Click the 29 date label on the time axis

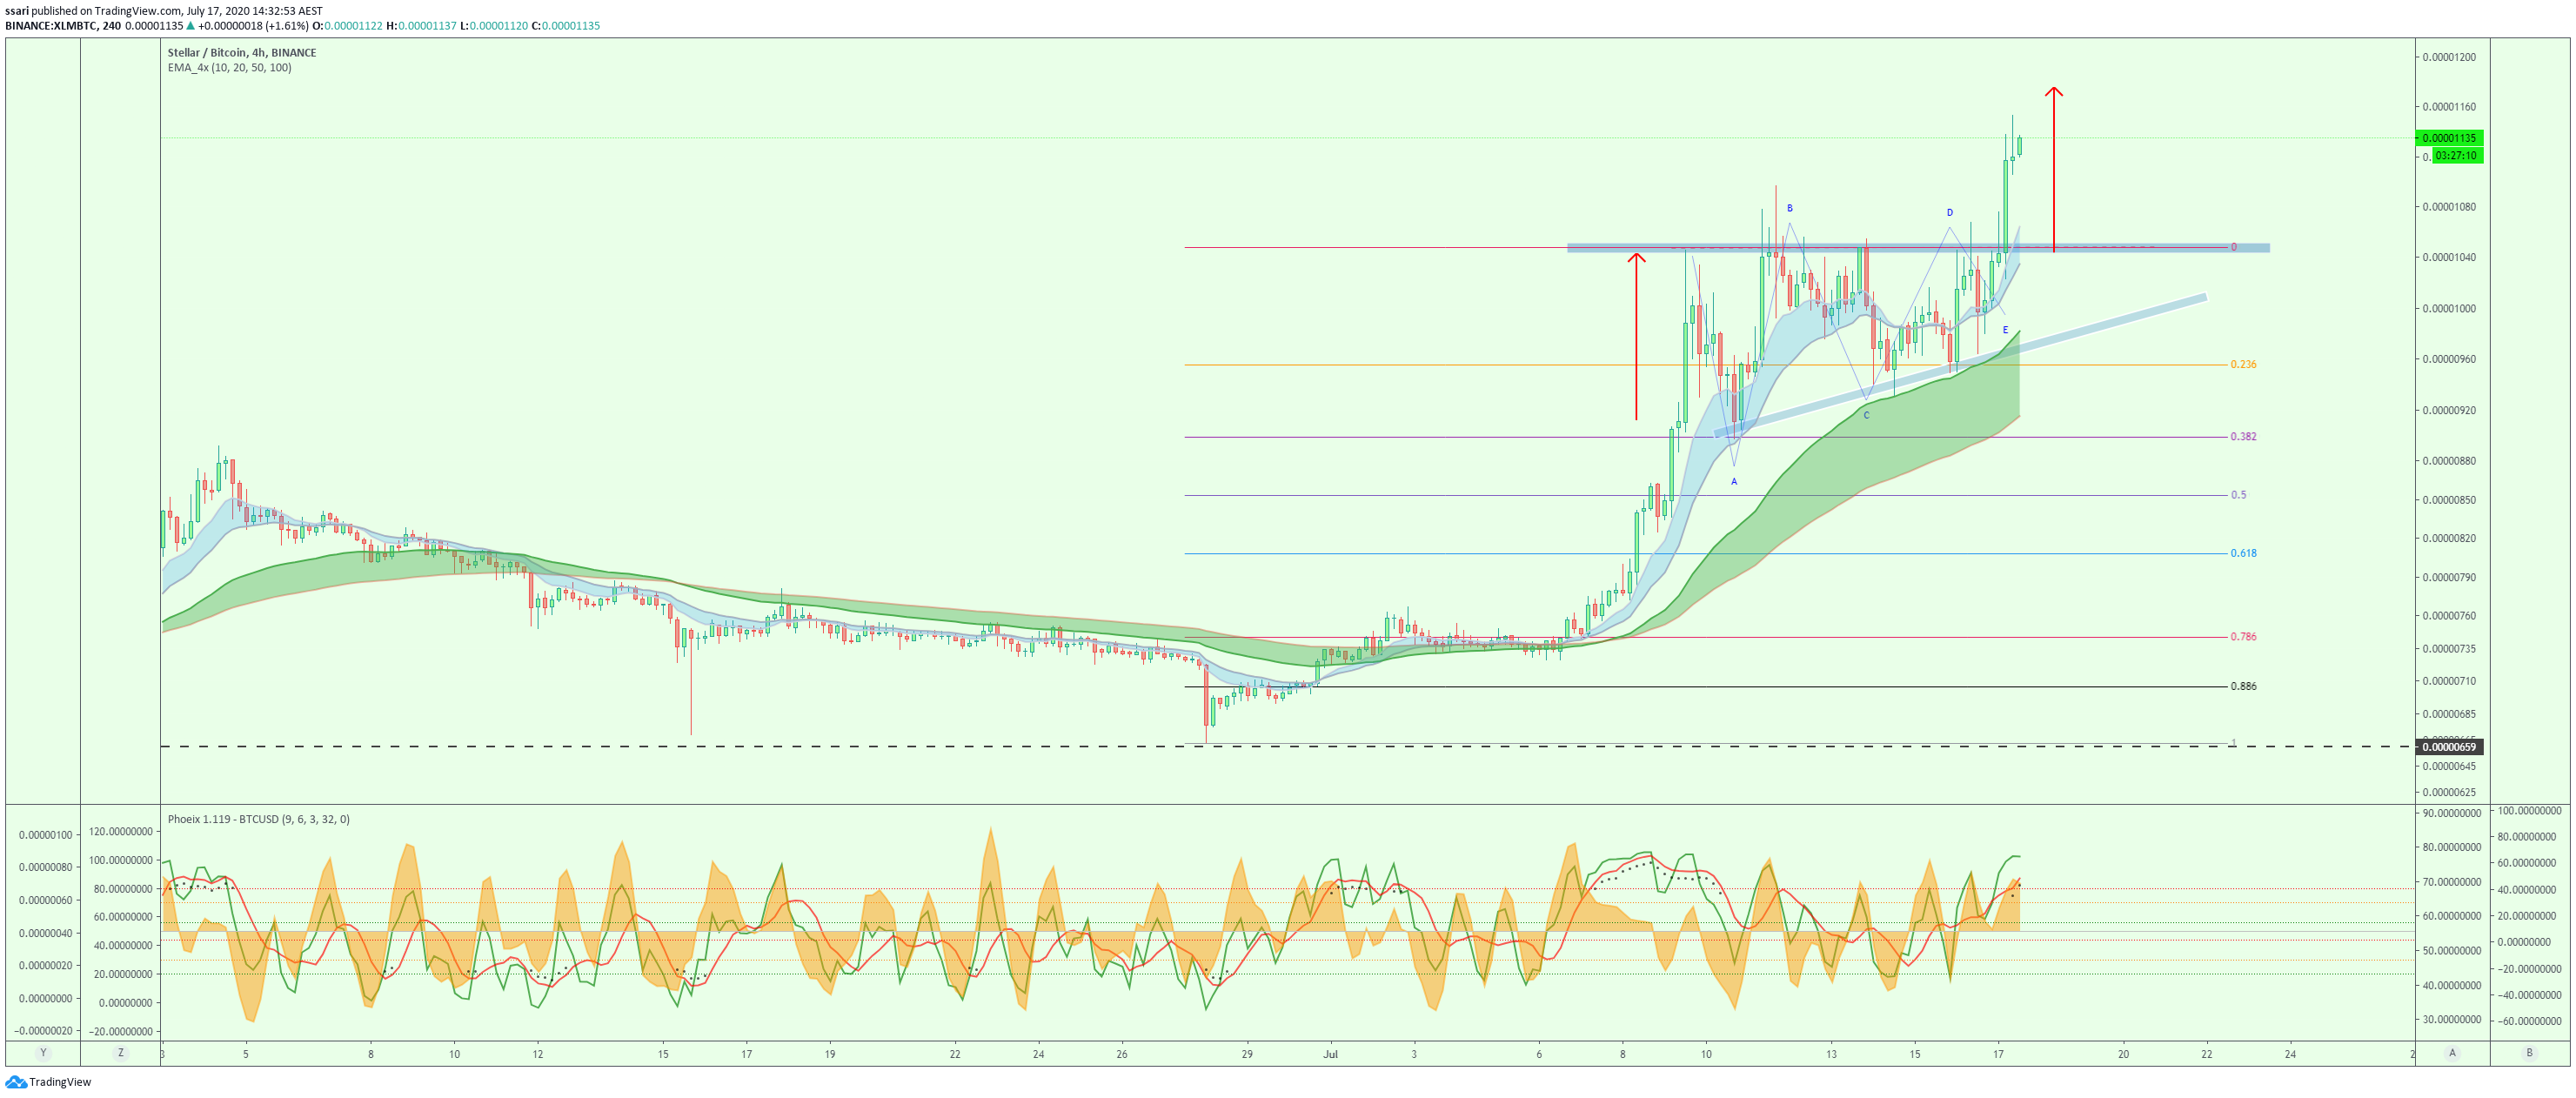point(1246,1054)
